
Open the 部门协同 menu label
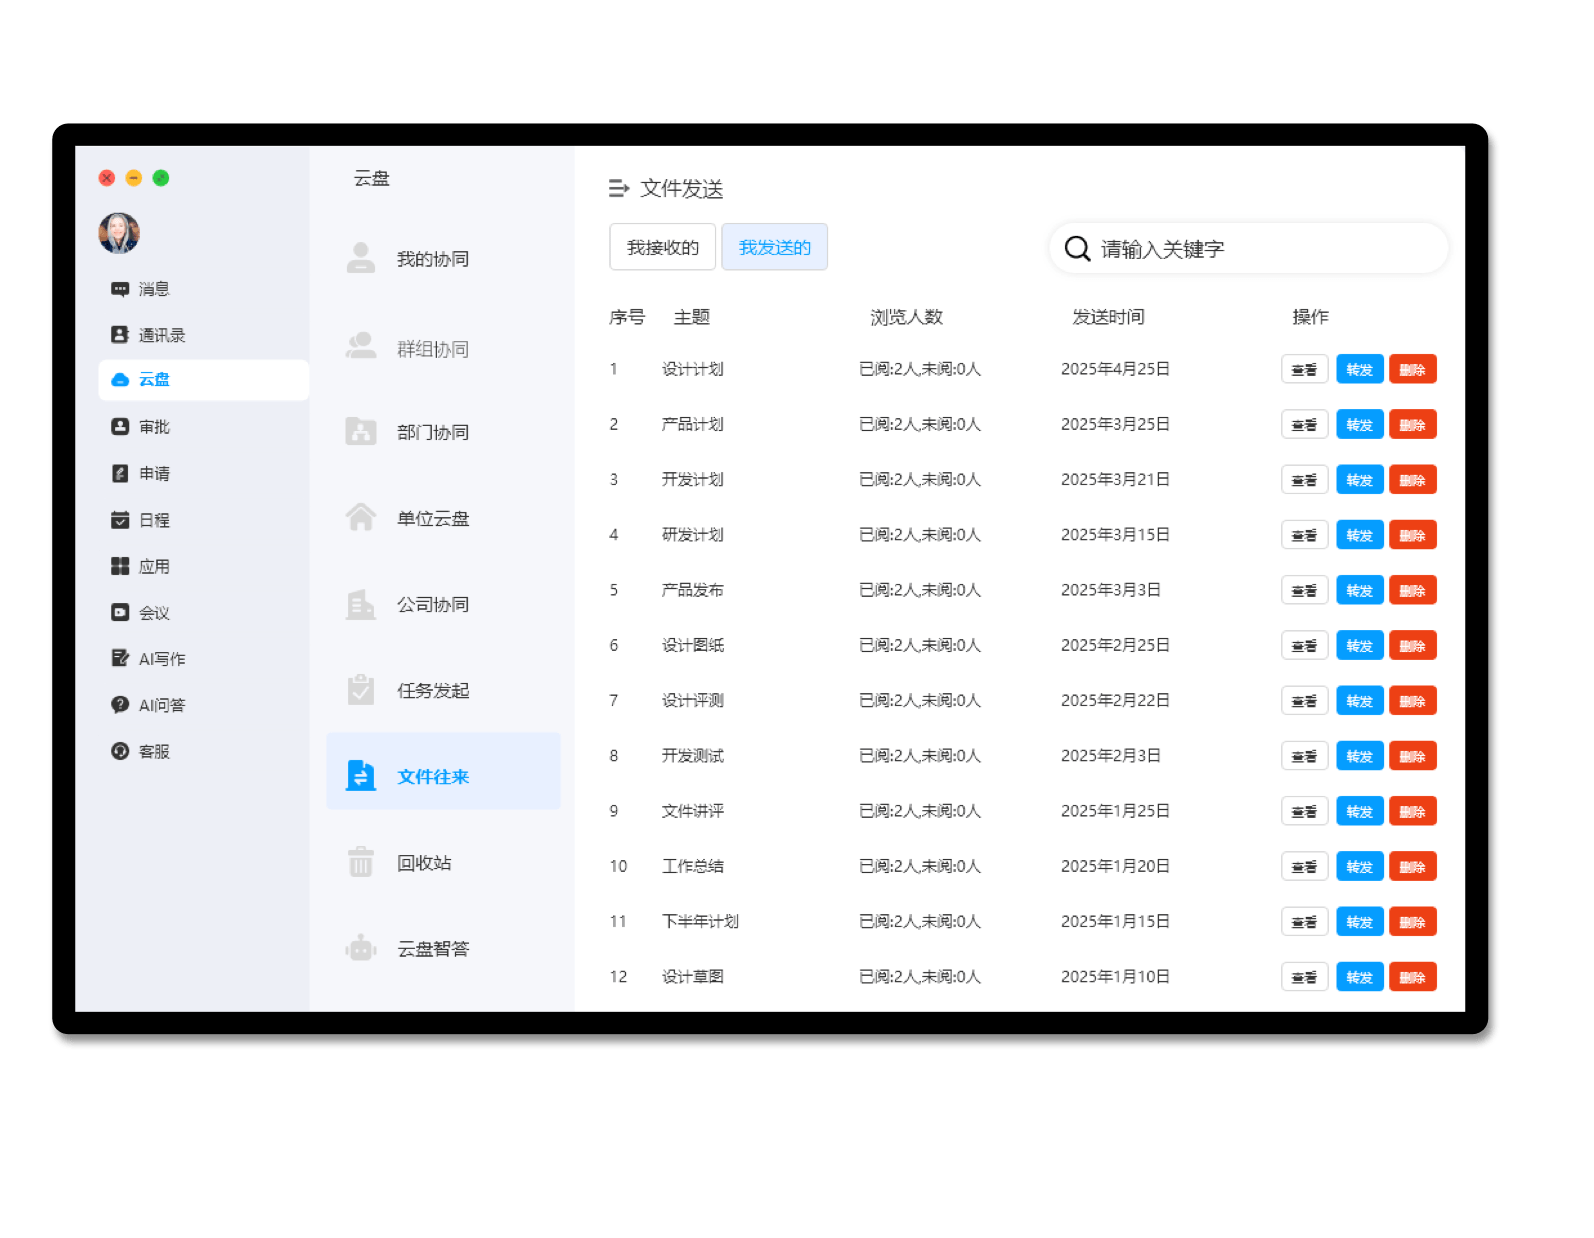(x=433, y=432)
